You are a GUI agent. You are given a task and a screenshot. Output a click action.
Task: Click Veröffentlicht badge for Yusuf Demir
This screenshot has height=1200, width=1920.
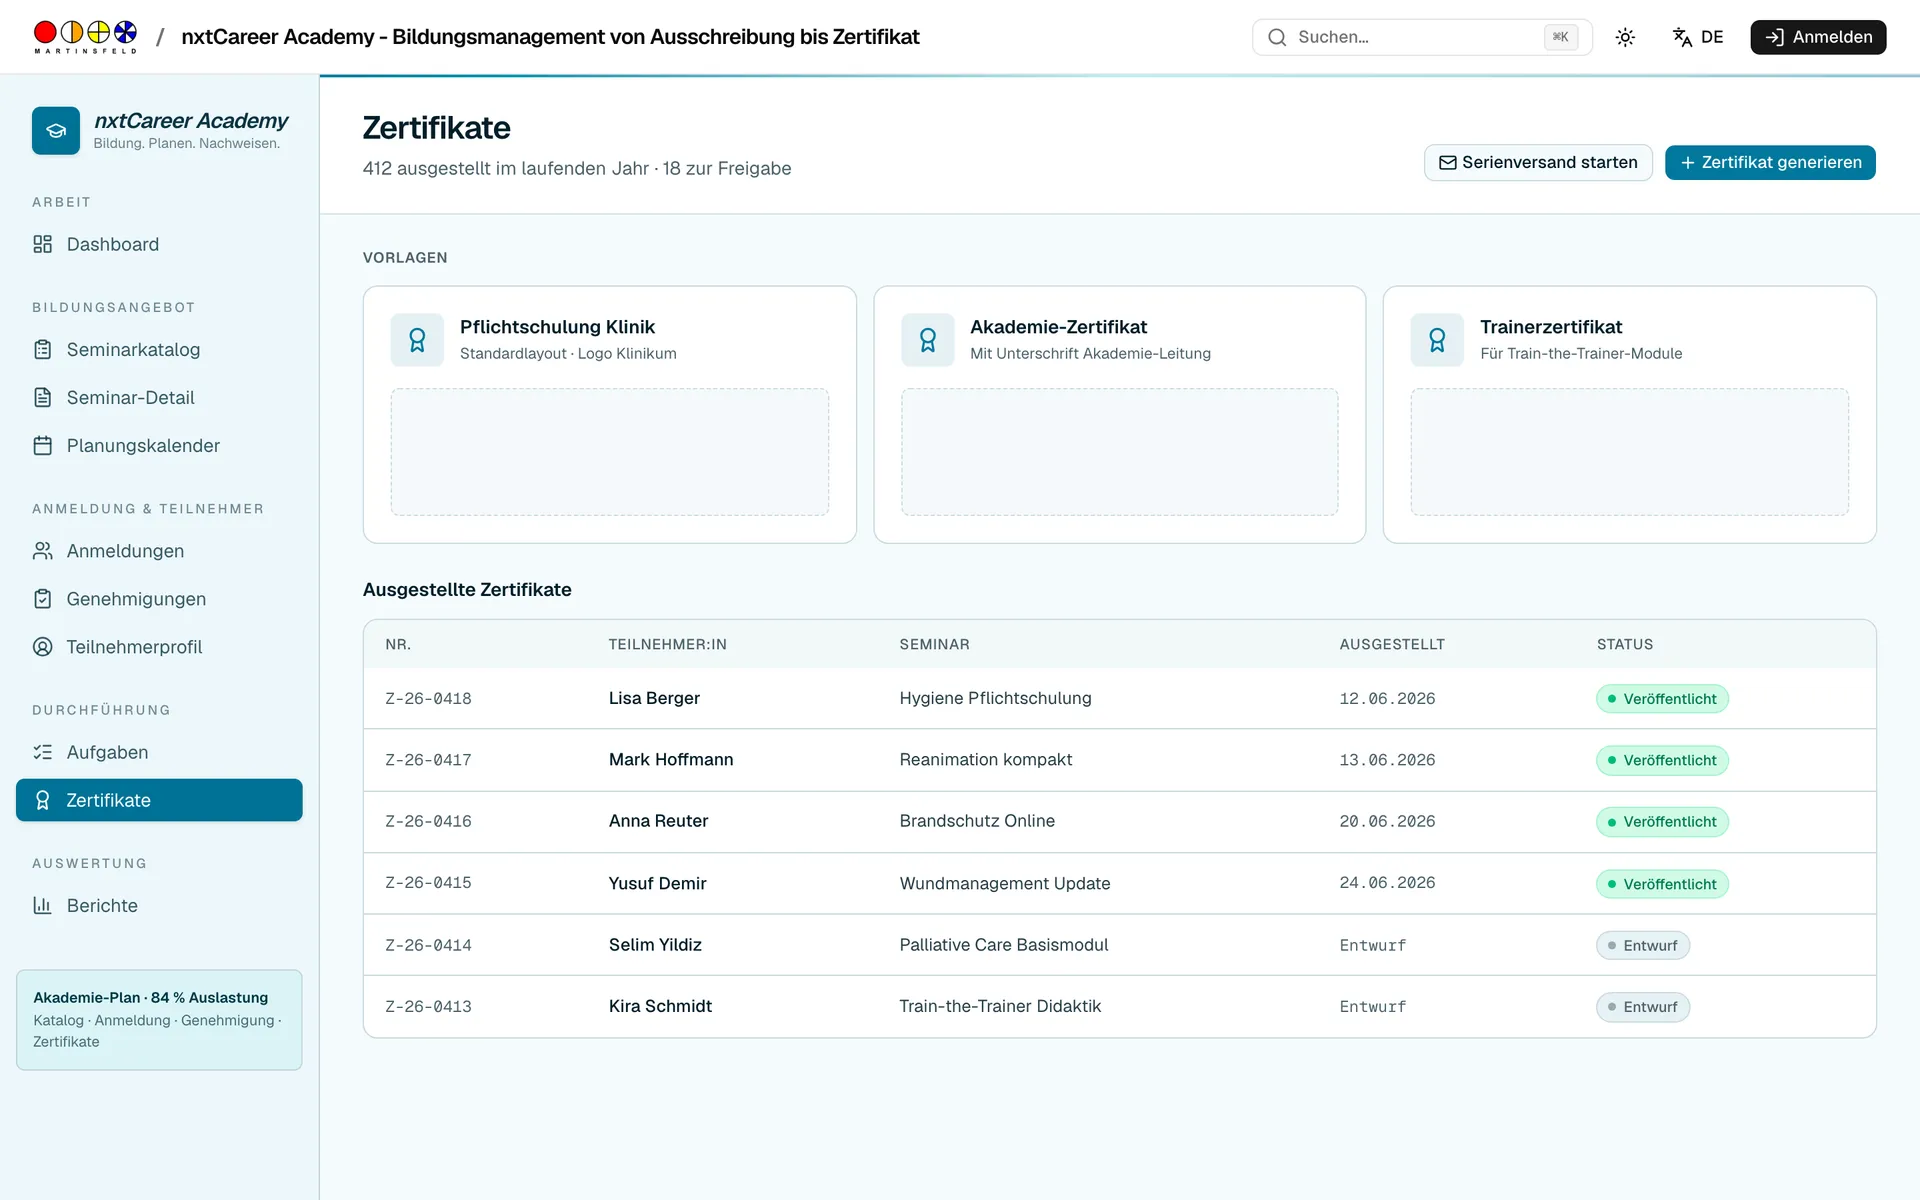pos(1662,884)
